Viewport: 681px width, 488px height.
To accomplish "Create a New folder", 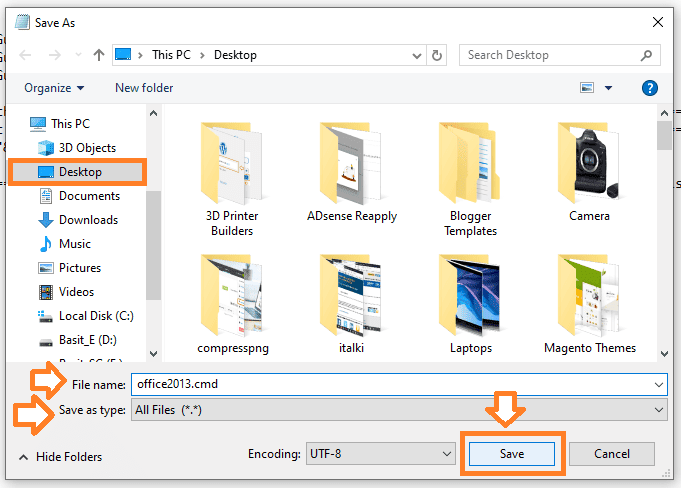I will 144,88.
